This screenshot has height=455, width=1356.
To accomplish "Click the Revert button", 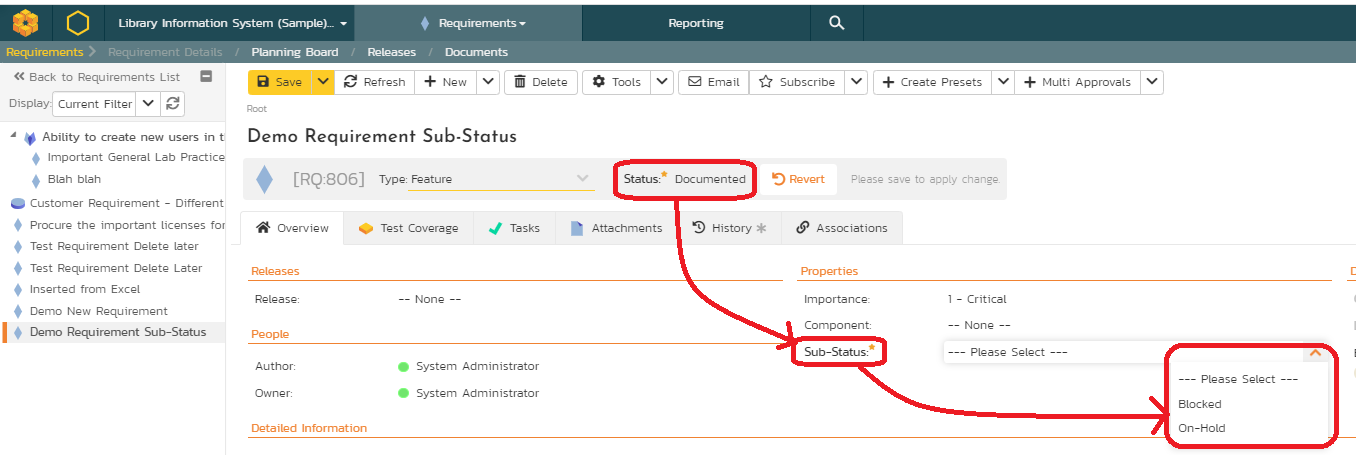I will pos(799,179).
